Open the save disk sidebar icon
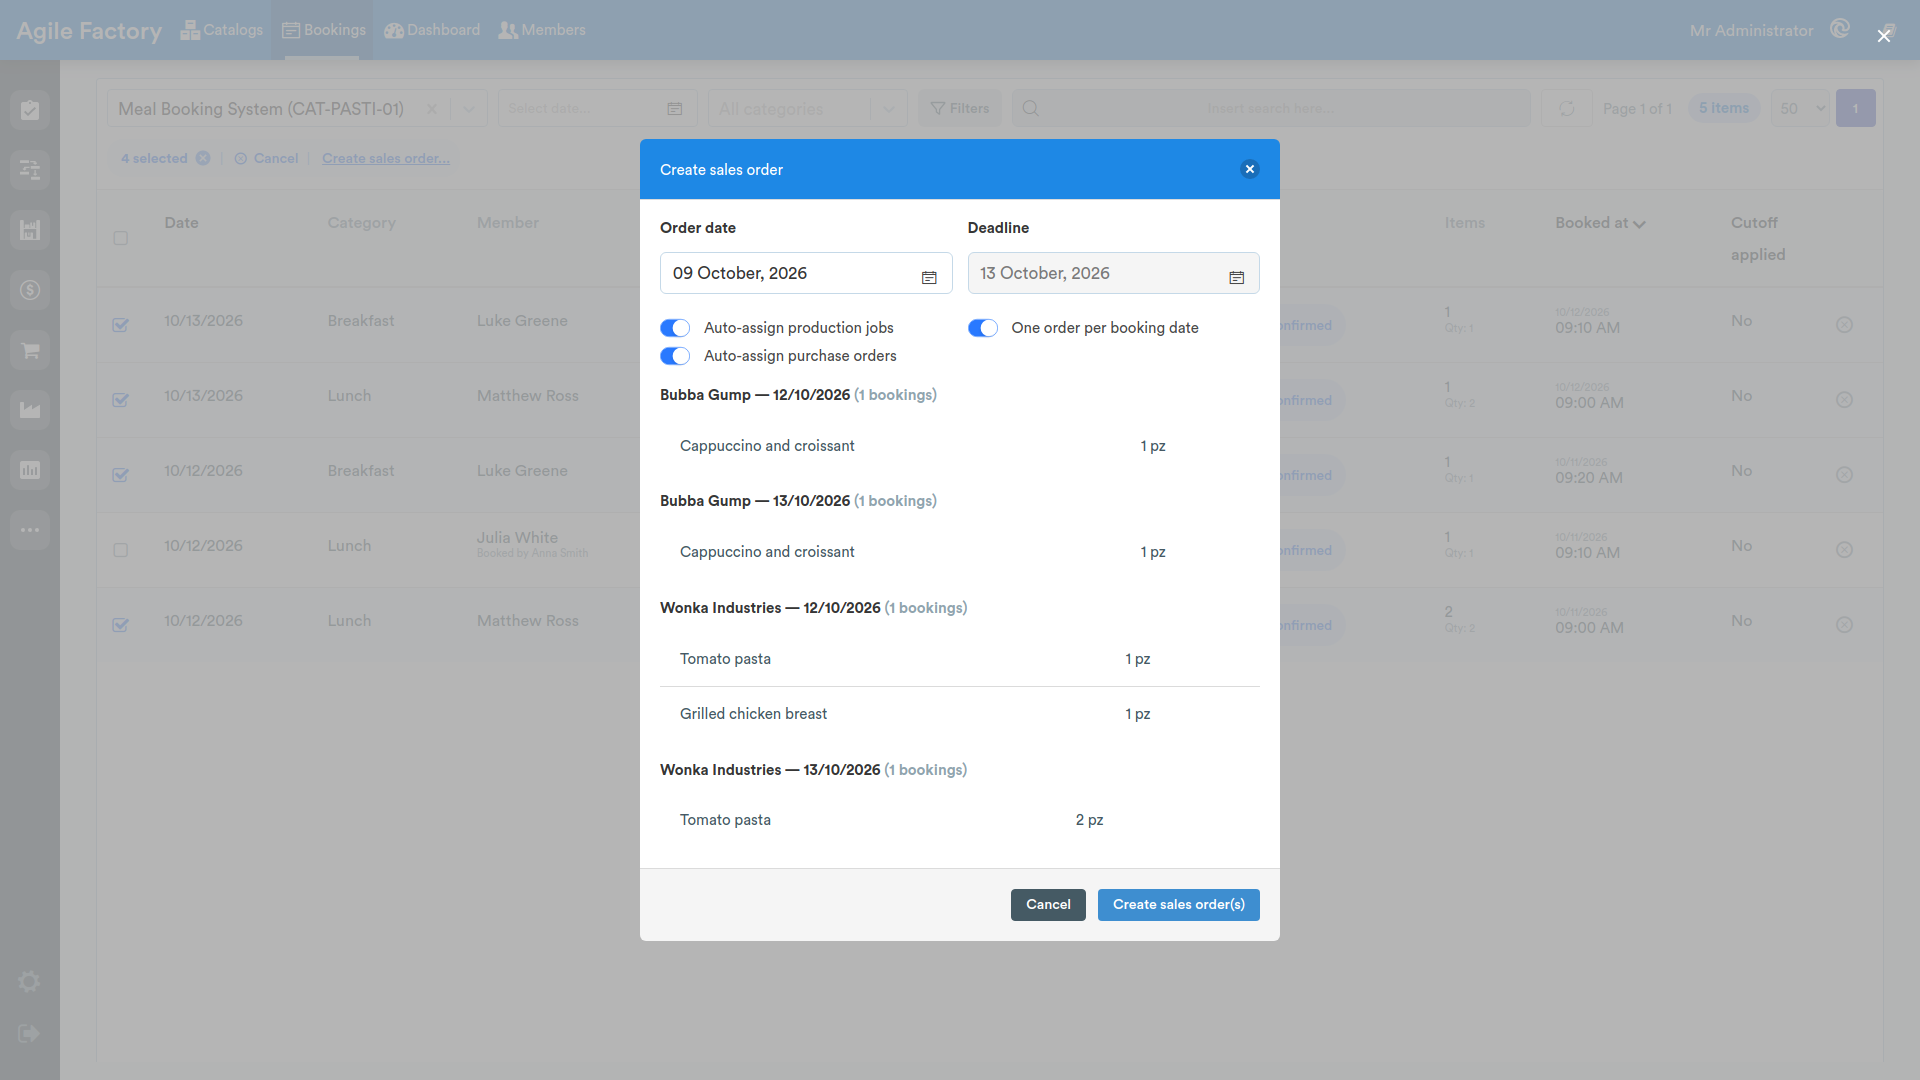 tap(30, 230)
